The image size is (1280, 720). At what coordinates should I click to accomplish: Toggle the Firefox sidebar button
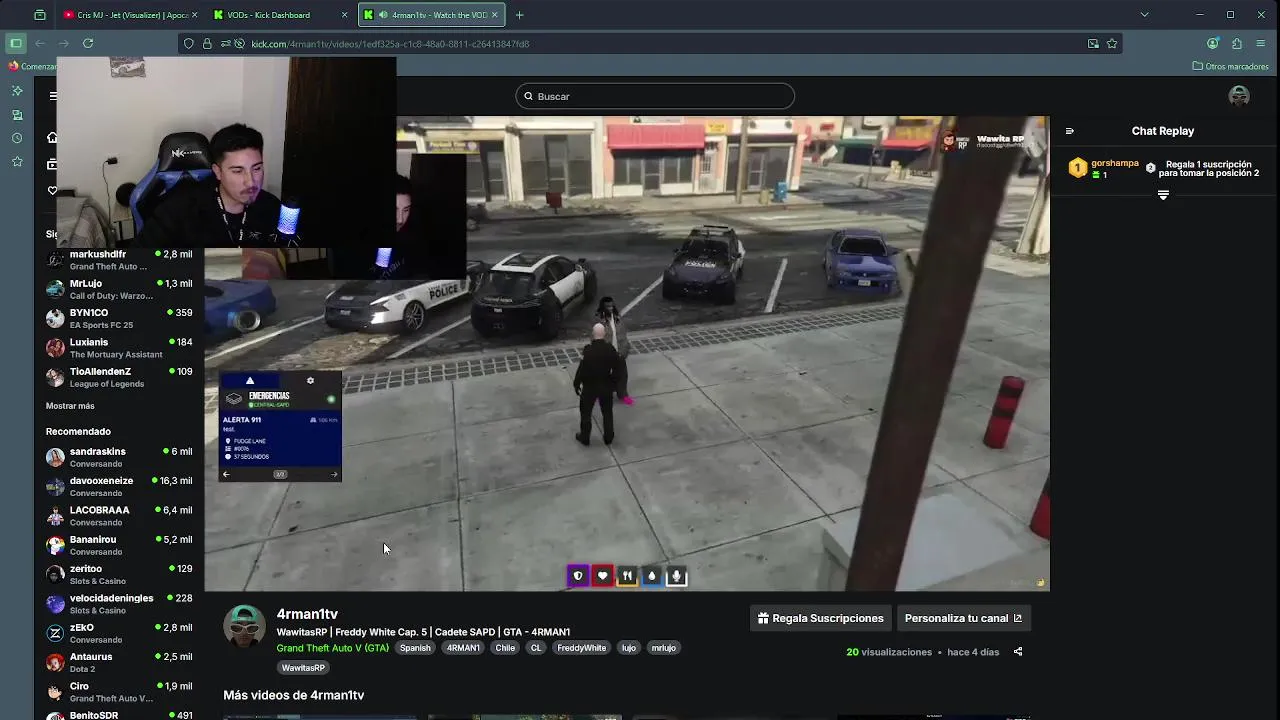(16, 43)
